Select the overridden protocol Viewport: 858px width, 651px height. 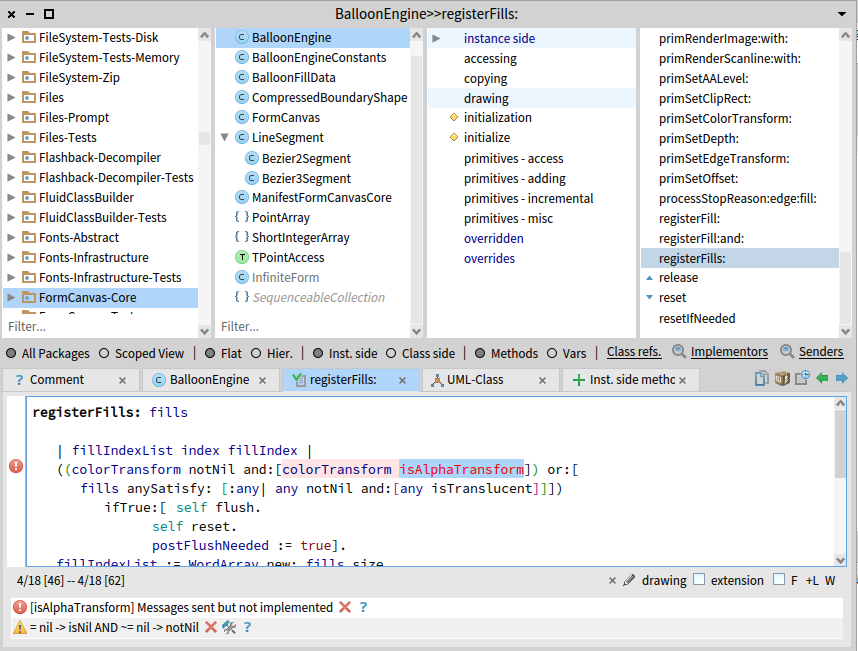(494, 239)
